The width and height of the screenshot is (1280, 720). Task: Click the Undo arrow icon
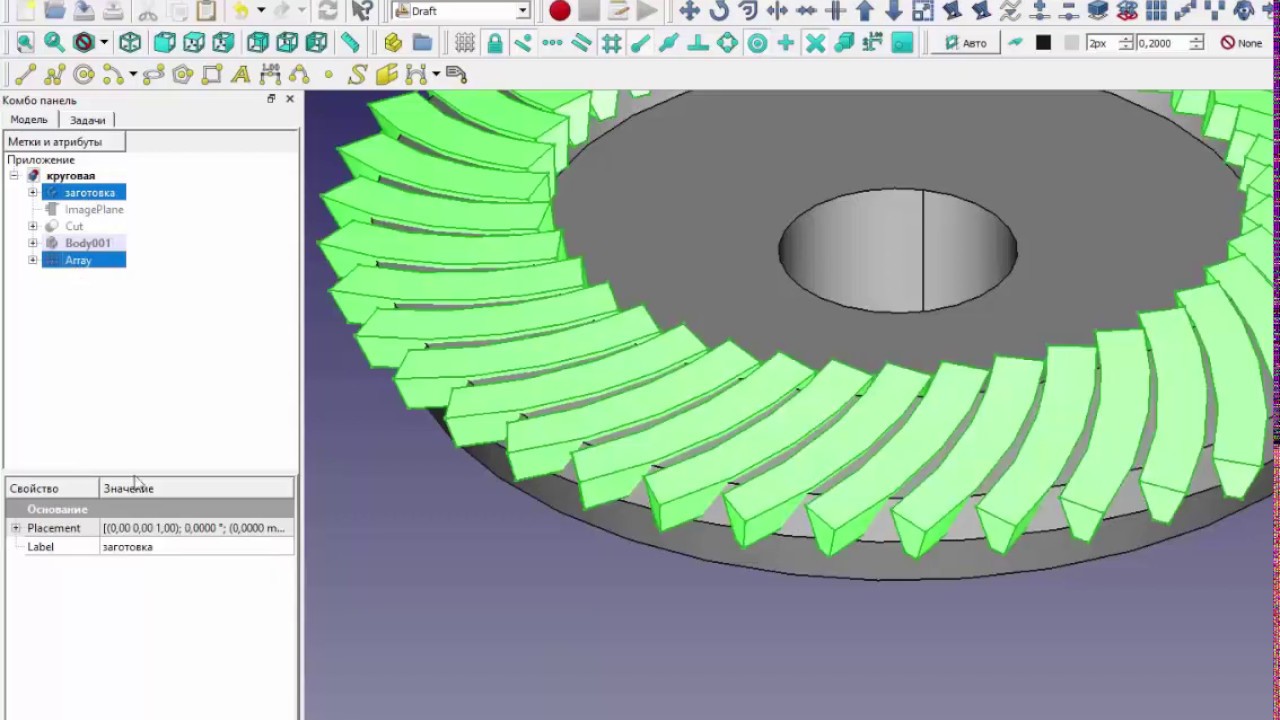(x=241, y=11)
